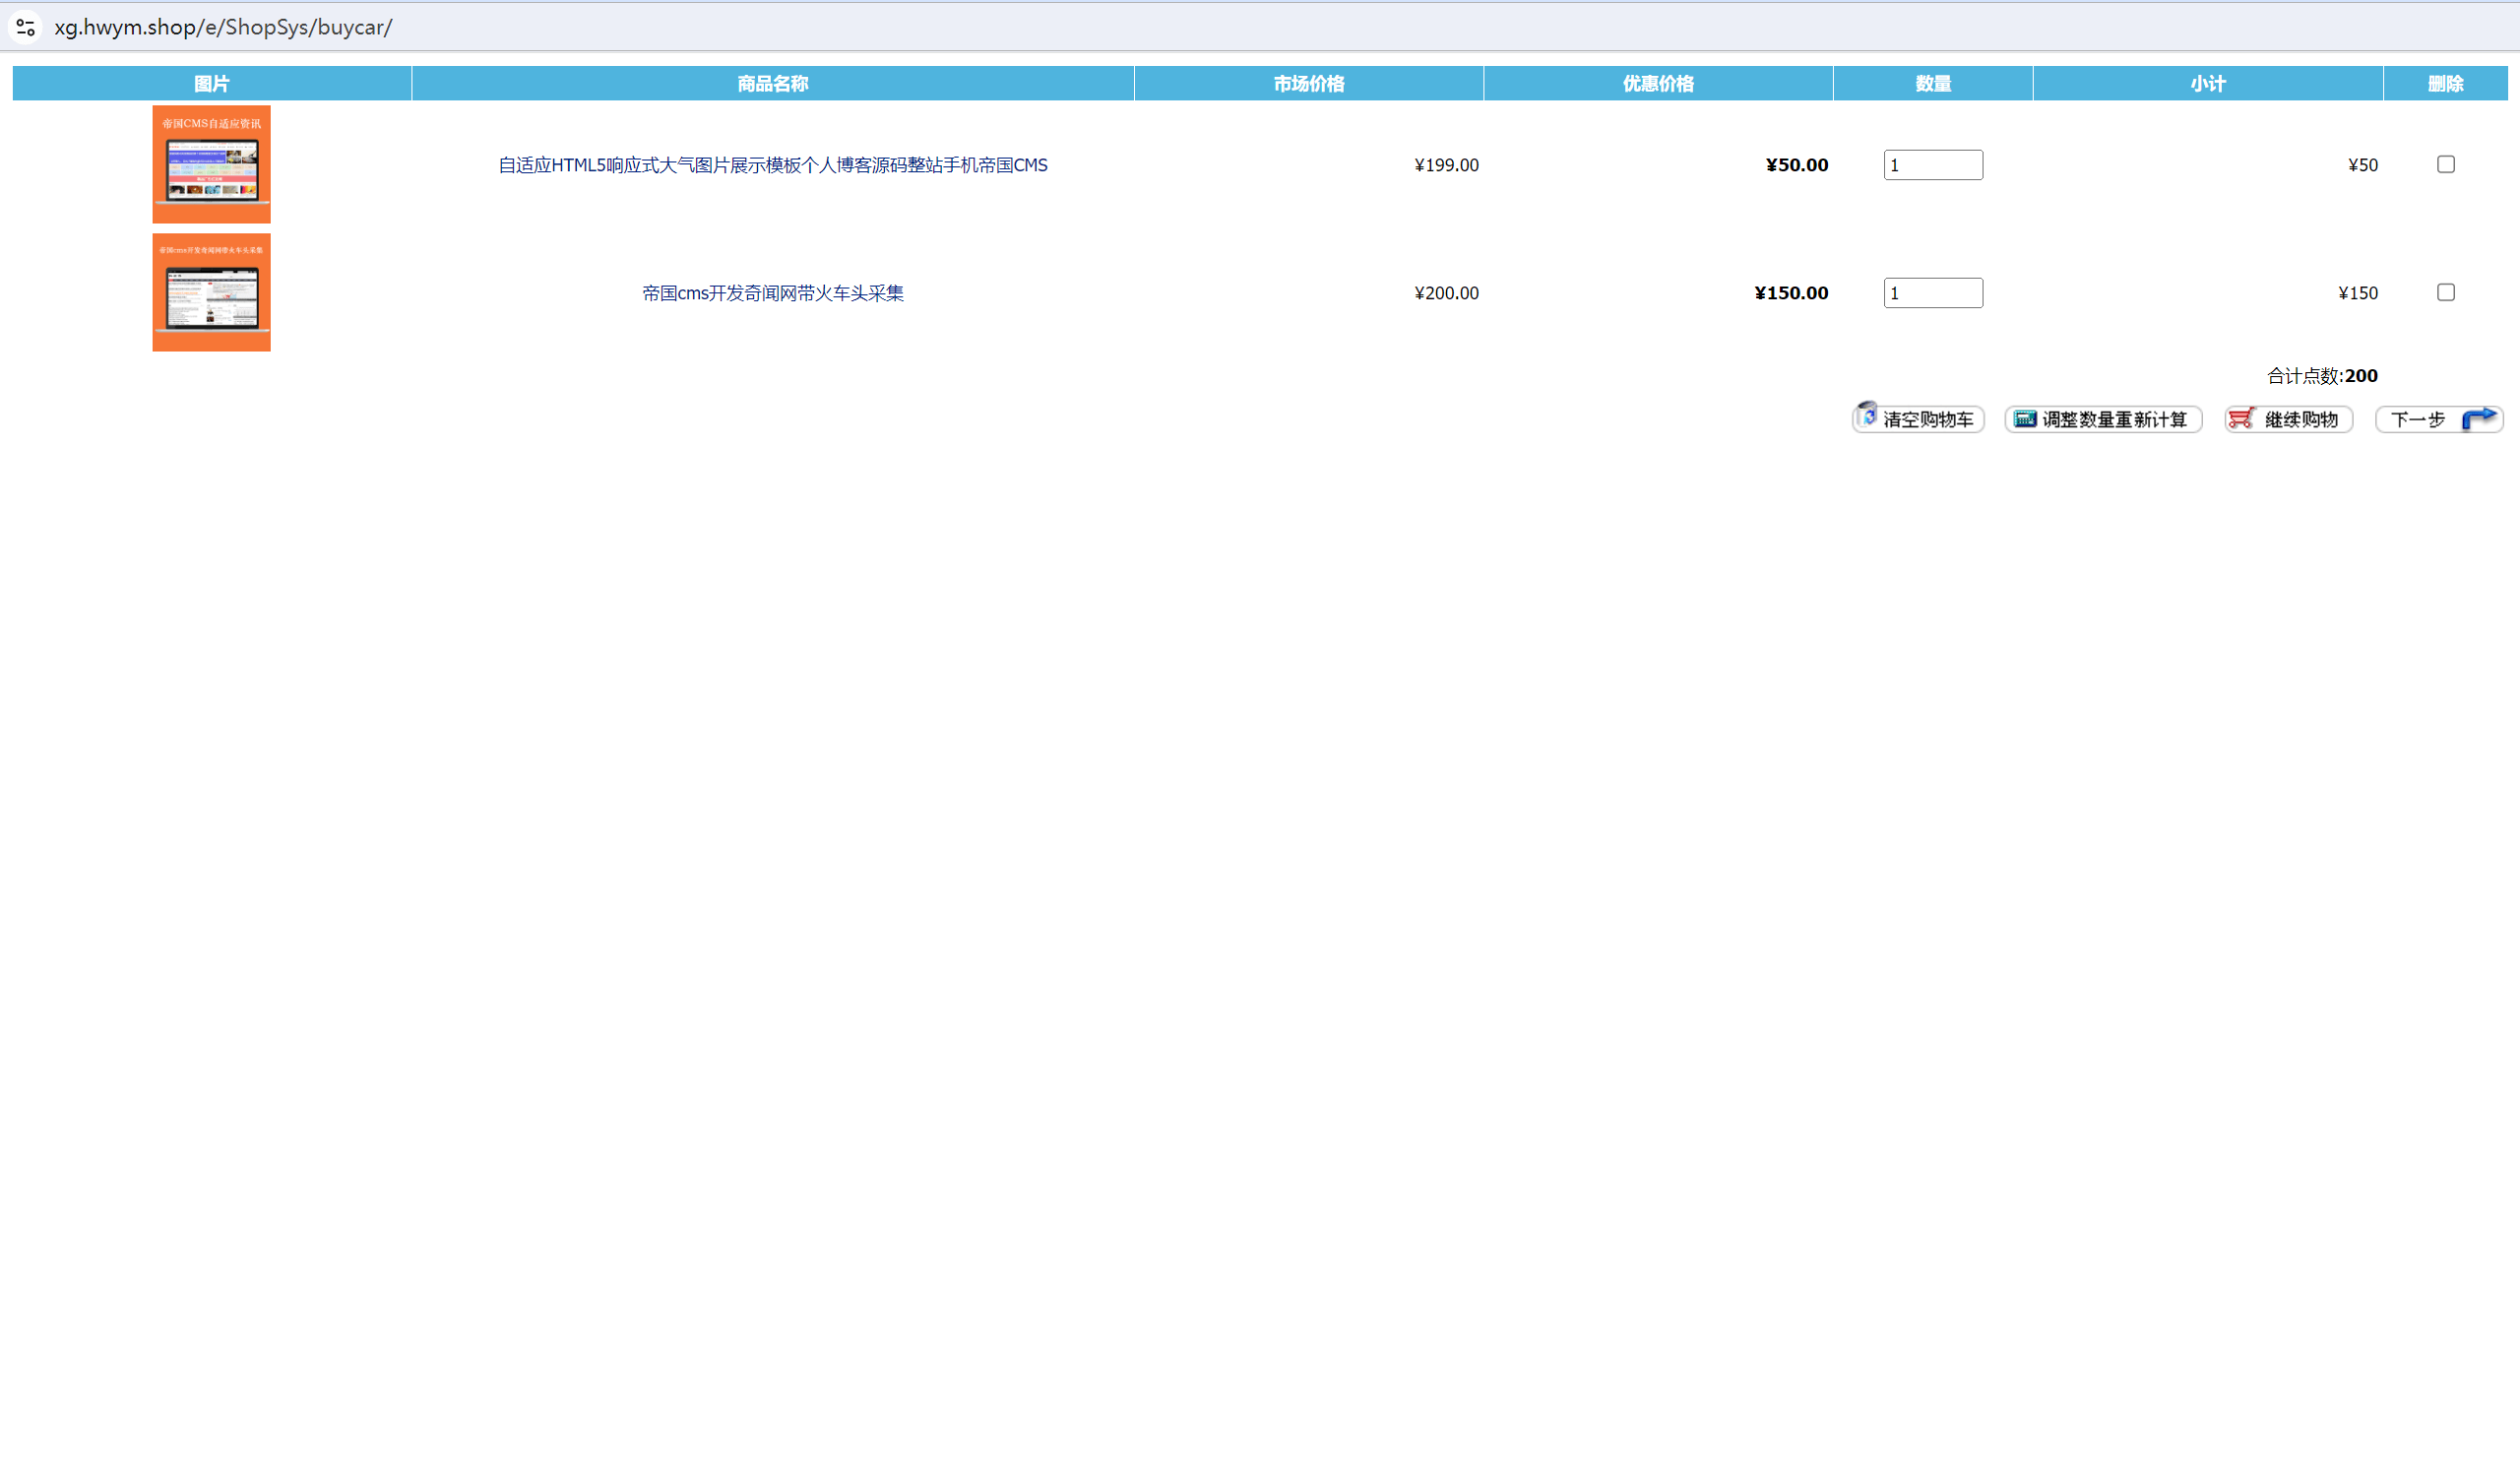Click the second product's orange thumbnail image

pos(211,292)
